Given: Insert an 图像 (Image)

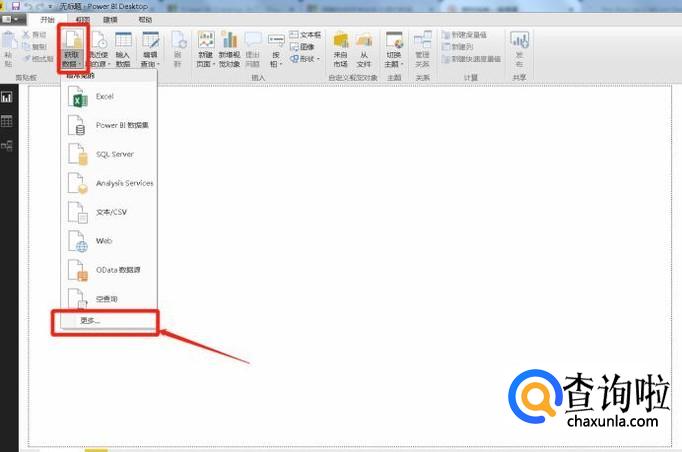Looking at the screenshot, I should [302, 47].
